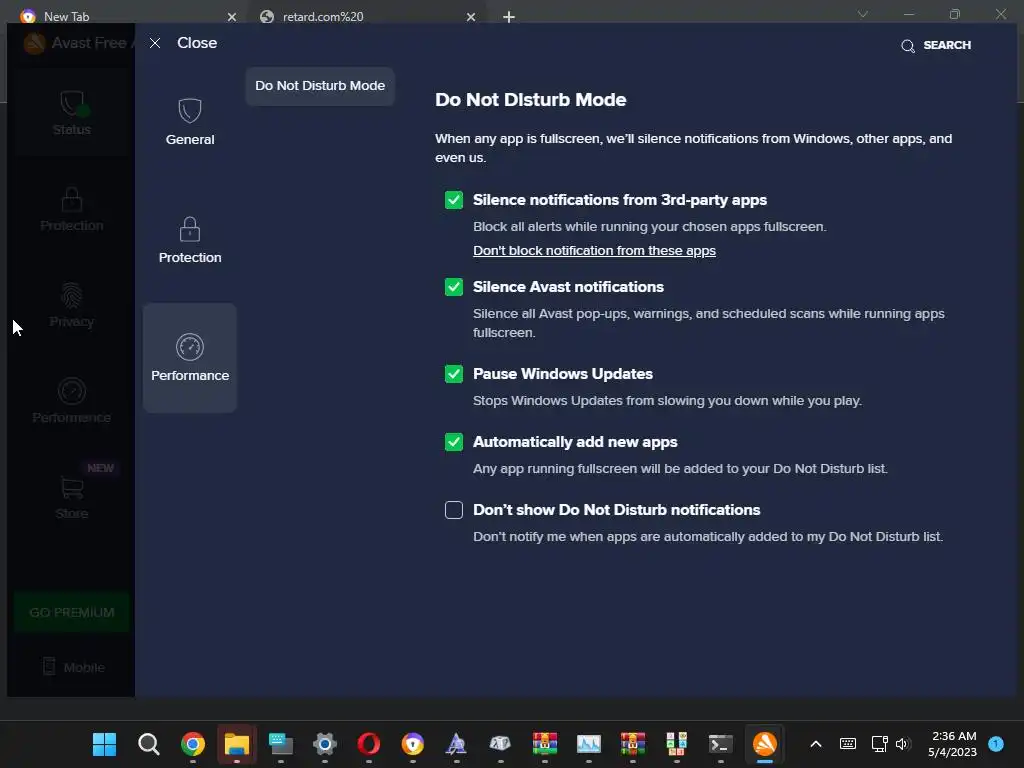Open the clock and calendar flyout
The width and height of the screenshot is (1024, 768).
(953, 744)
